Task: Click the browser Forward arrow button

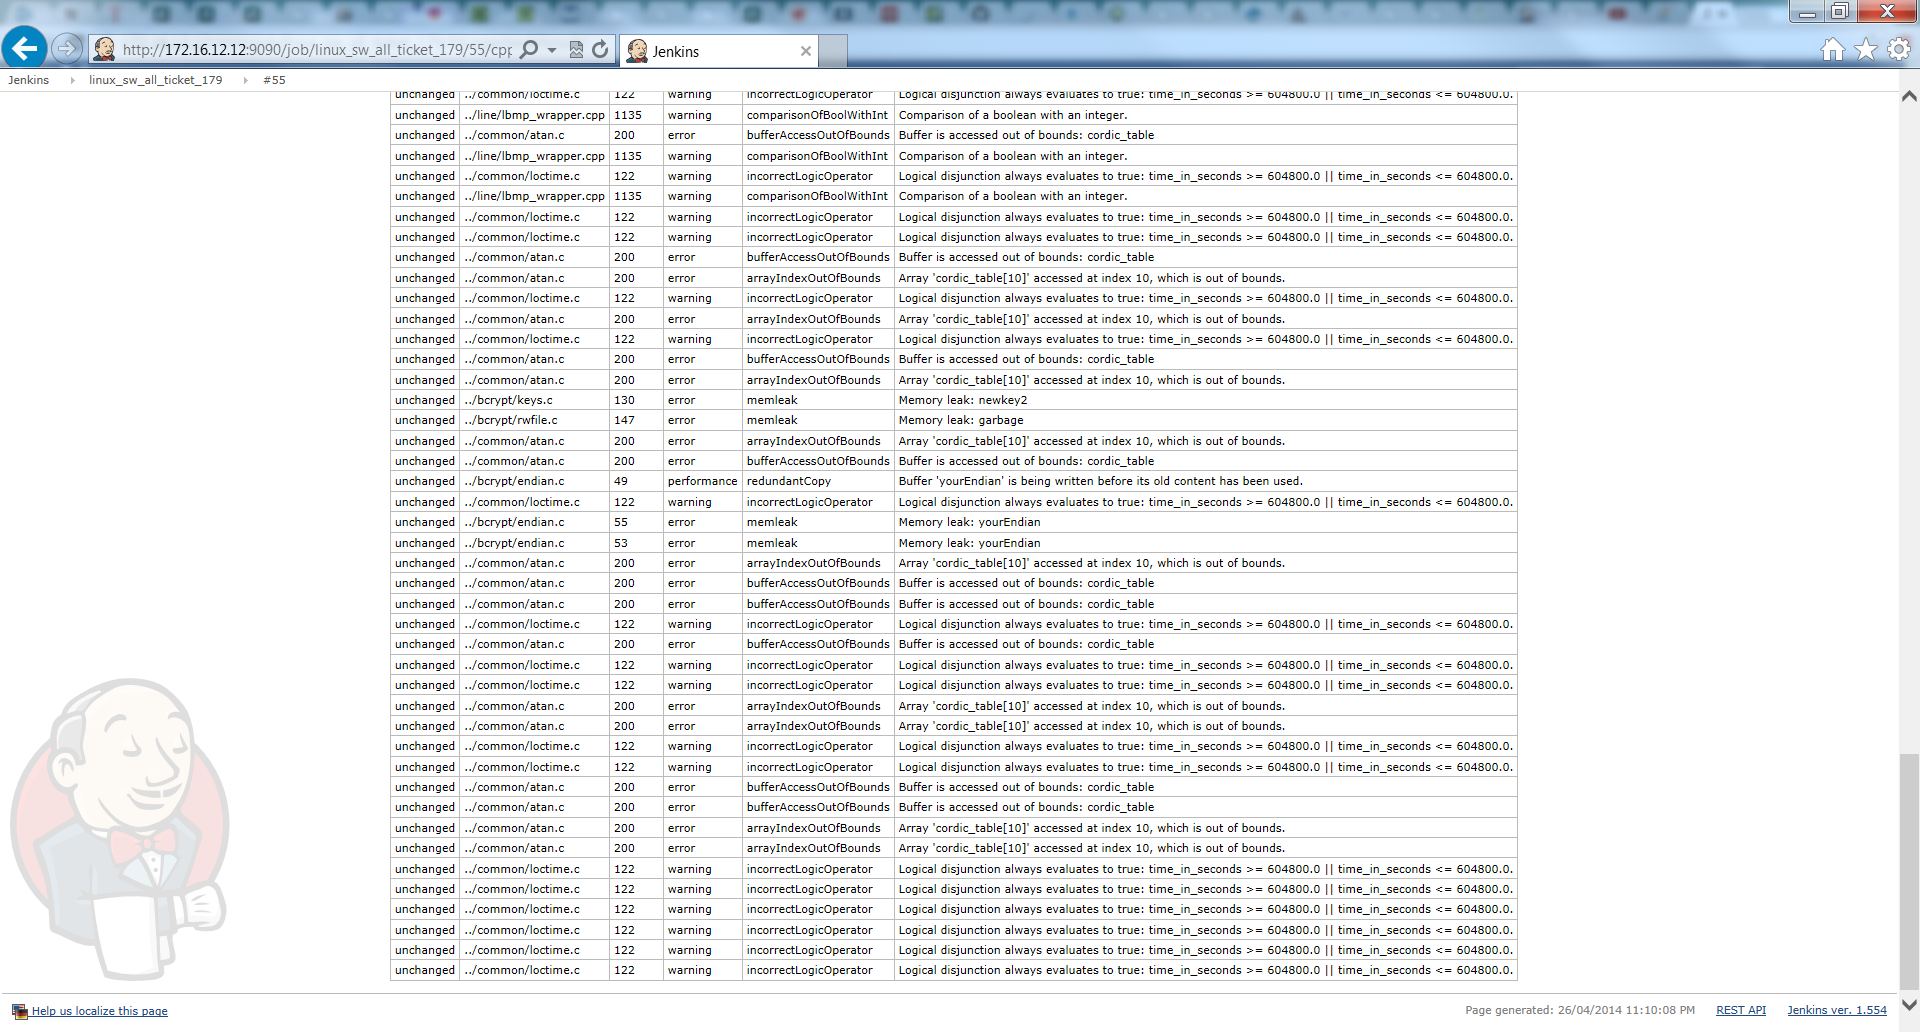Action: tap(67, 48)
